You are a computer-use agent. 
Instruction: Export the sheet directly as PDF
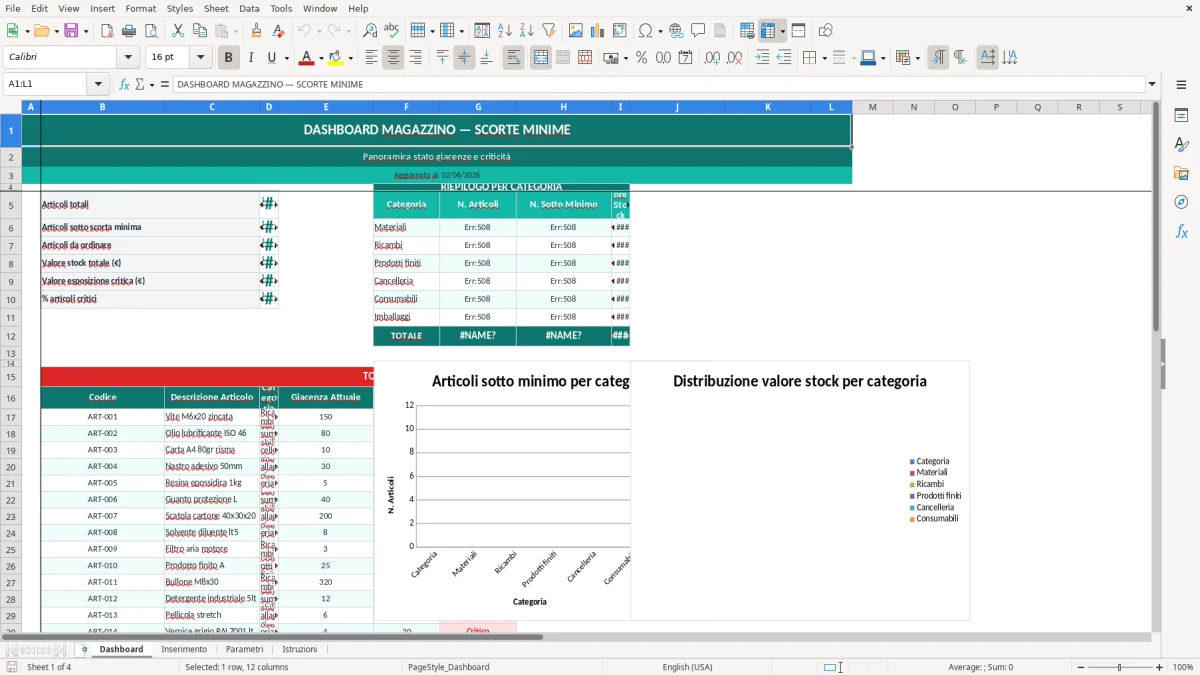pos(107,31)
